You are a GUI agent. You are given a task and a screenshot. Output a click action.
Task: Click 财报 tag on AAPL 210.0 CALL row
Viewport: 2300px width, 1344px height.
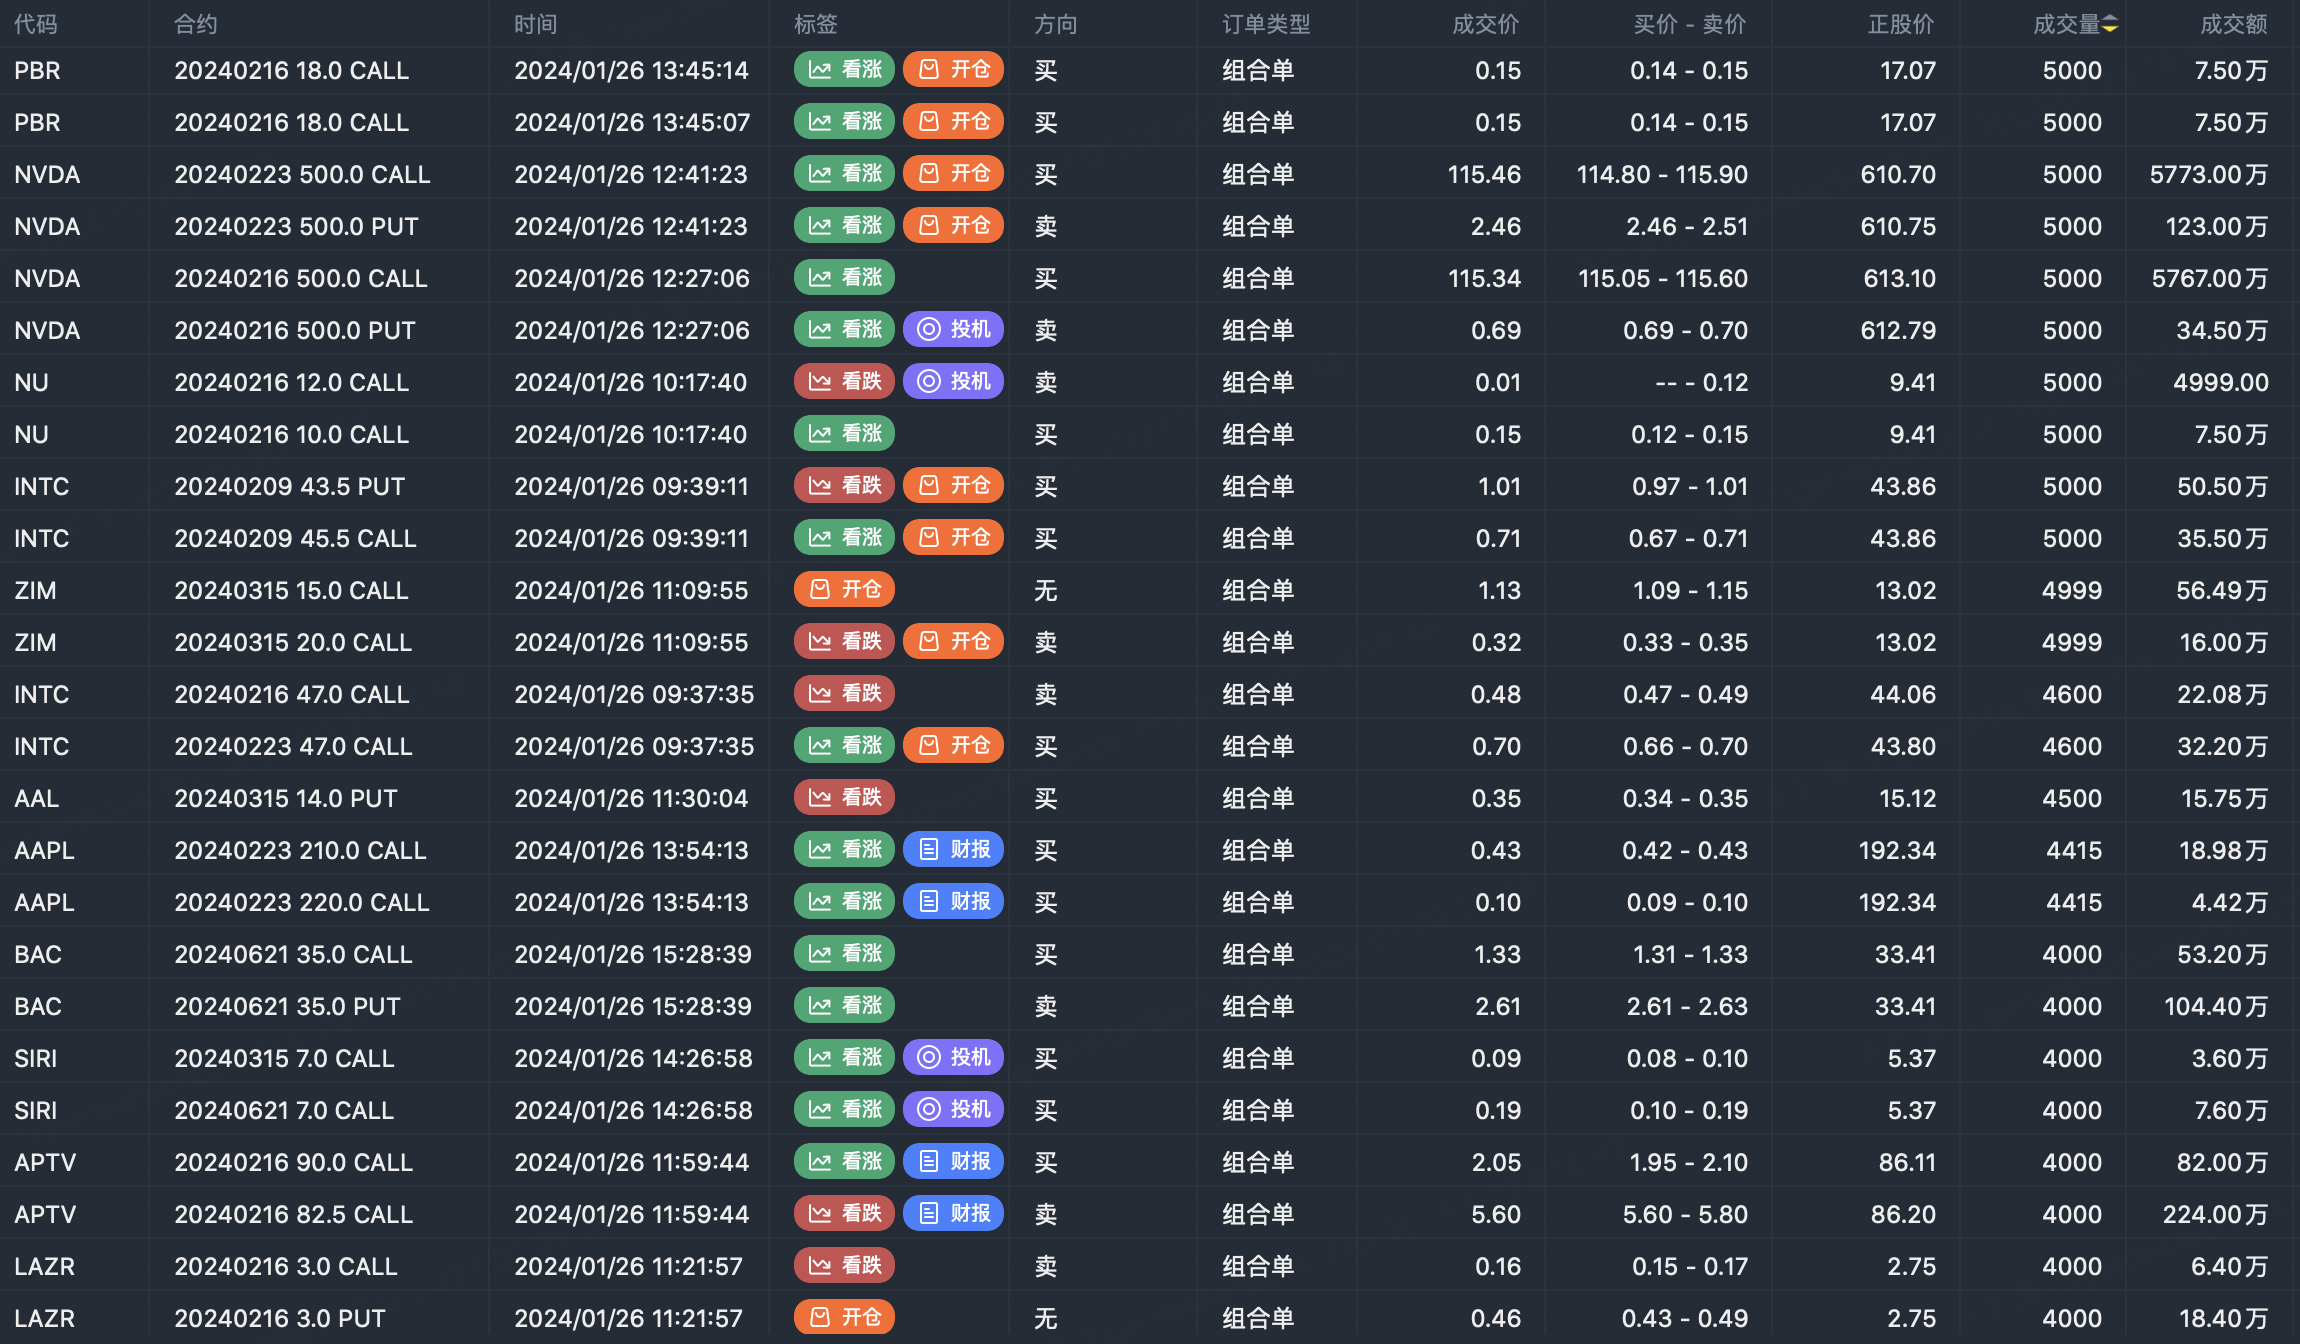tap(953, 850)
